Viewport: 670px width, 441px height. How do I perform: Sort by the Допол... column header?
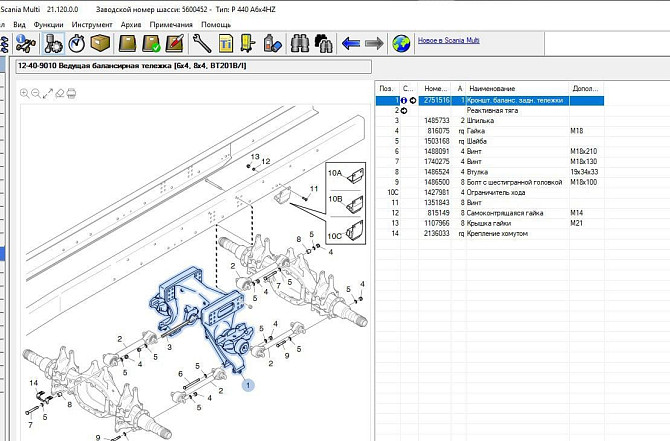pyautogui.click(x=586, y=88)
